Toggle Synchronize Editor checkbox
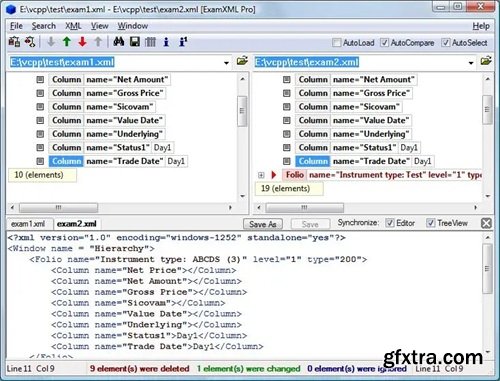Image resolution: width=500 pixels, height=381 pixels. [x=389, y=223]
